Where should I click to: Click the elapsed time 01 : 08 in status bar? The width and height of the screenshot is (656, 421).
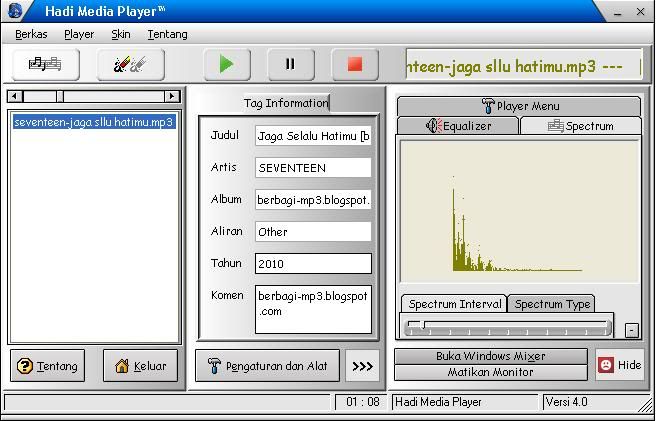(363, 402)
